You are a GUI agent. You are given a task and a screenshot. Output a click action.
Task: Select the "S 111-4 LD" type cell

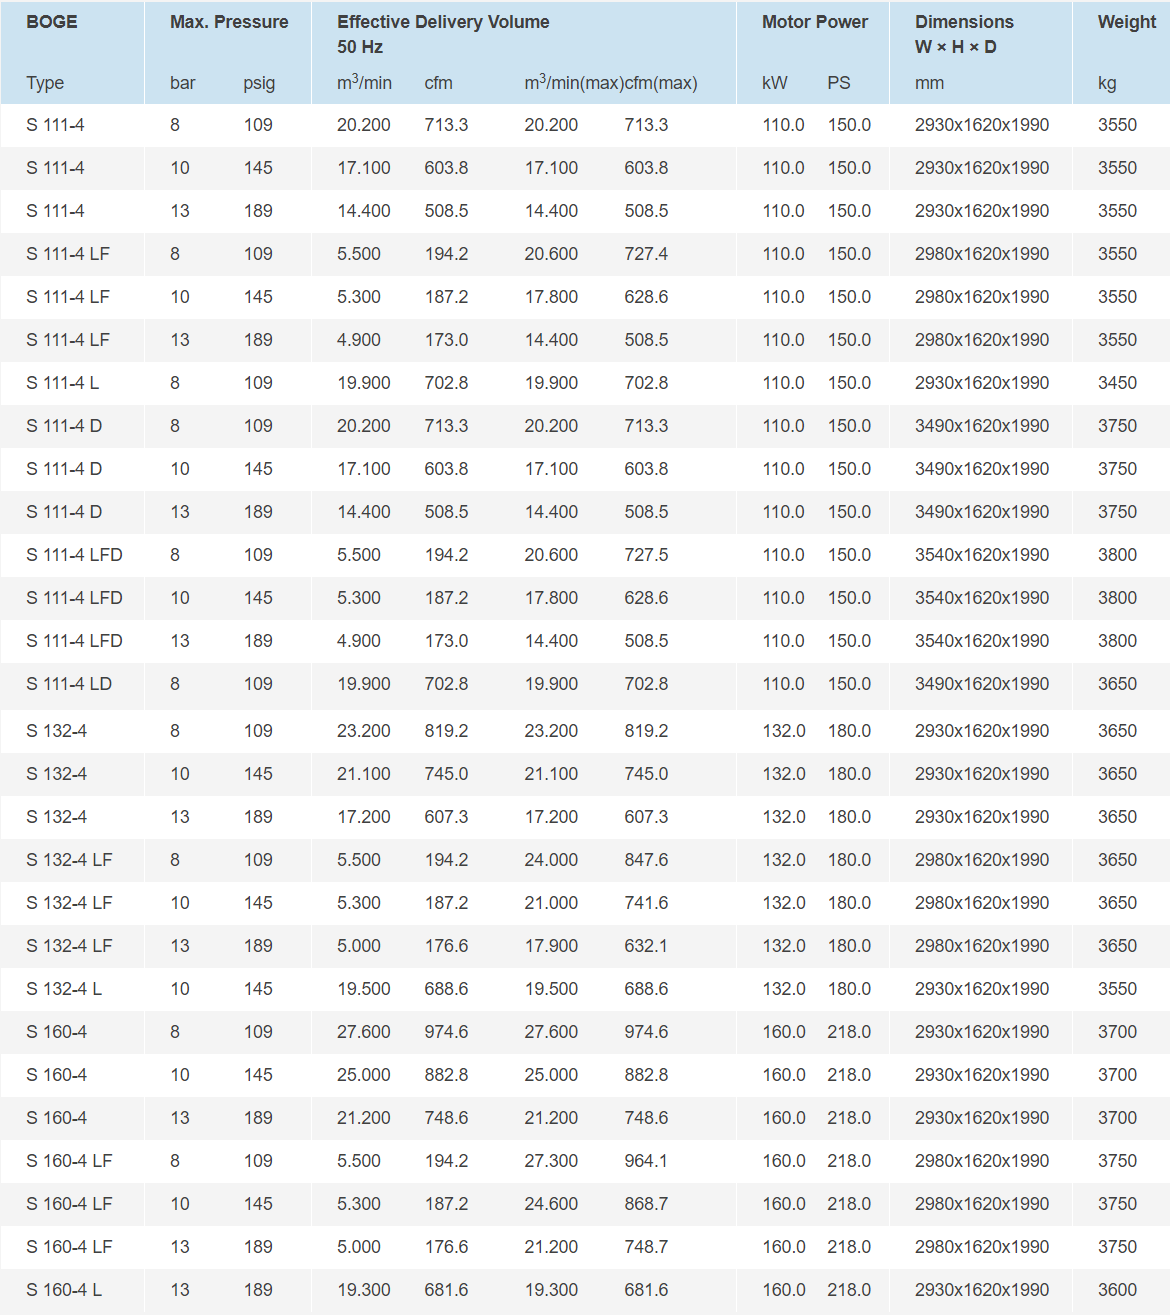click(69, 684)
